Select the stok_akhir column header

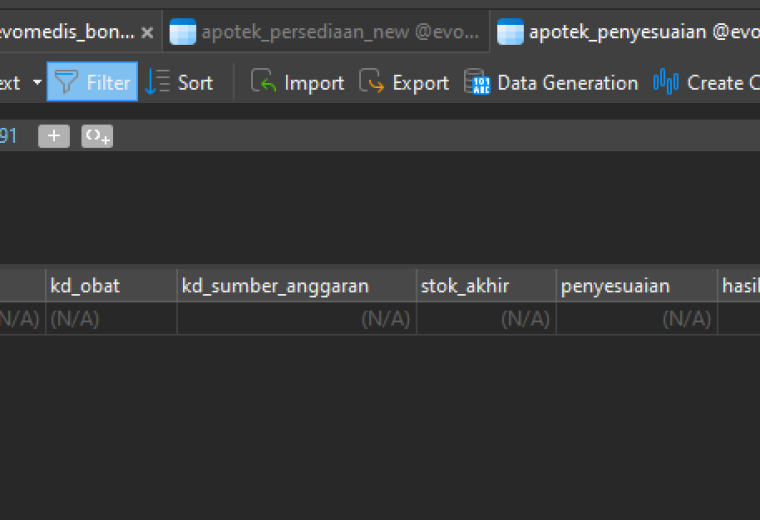pyautogui.click(x=486, y=285)
